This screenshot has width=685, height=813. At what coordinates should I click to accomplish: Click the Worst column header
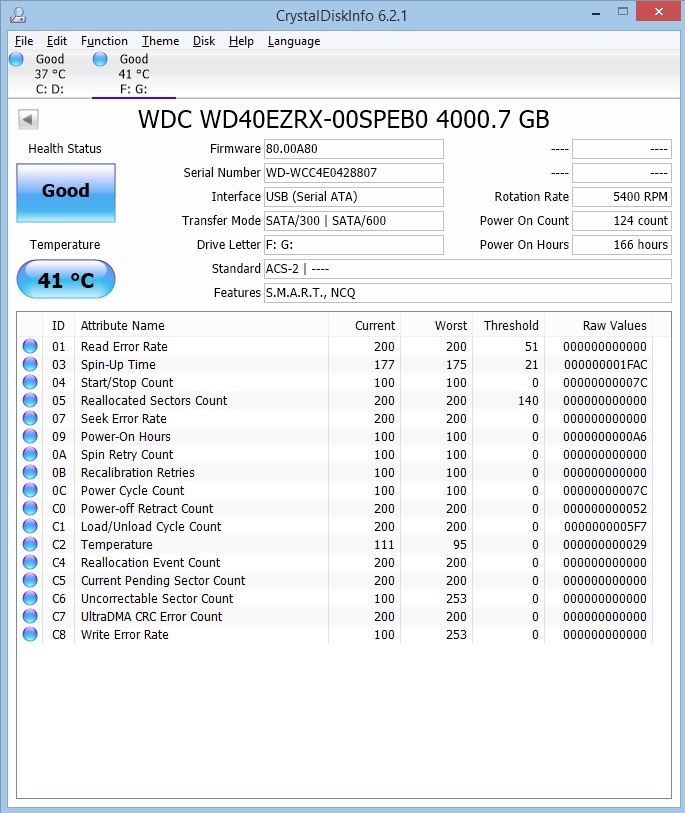436,326
